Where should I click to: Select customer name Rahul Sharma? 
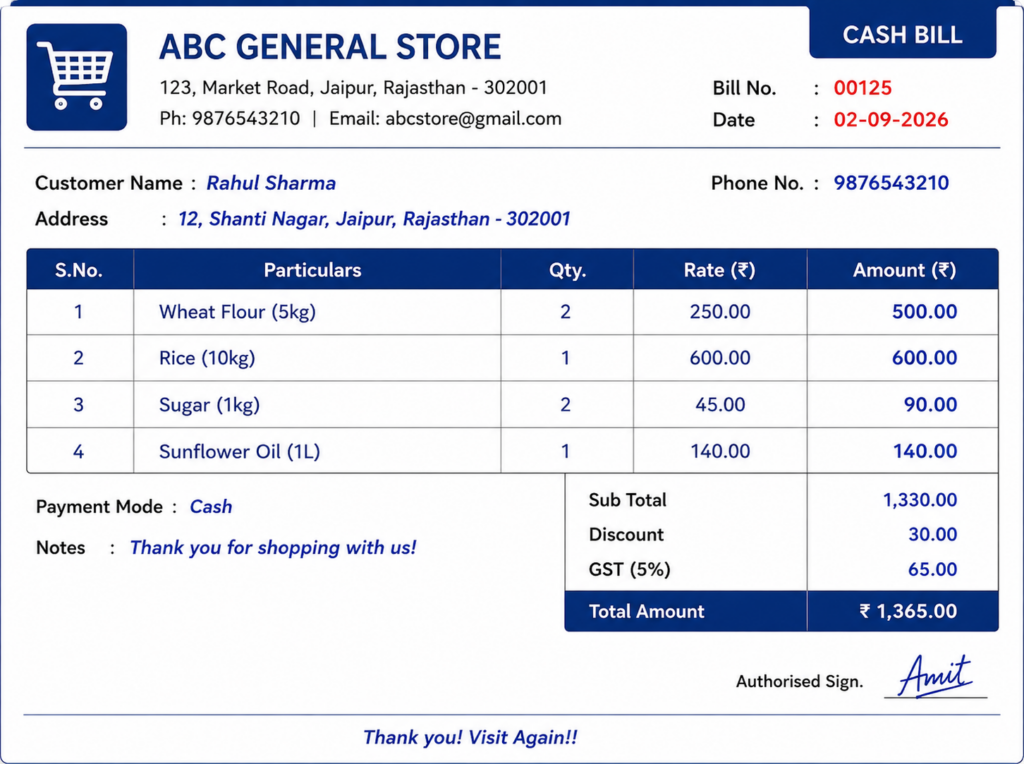pyautogui.click(x=271, y=183)
